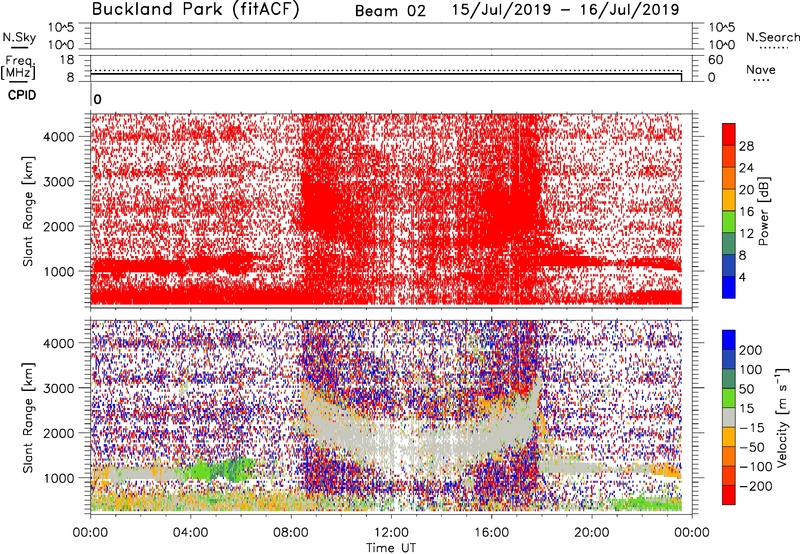Click the solid frequency line in the Freq panel
800x554 pixels.
[x=386, y=74]
